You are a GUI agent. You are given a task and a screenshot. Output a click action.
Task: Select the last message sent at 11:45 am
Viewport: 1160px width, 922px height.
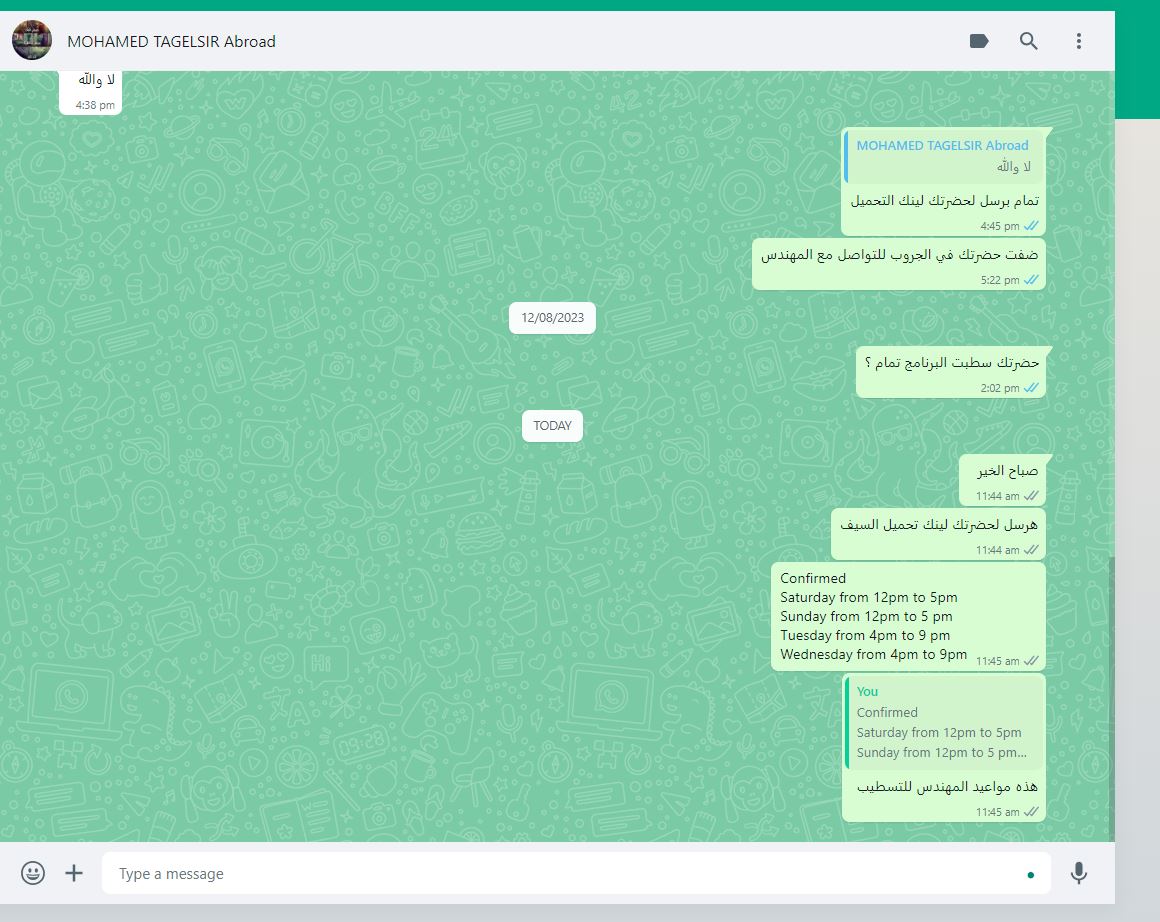[944, 747]
